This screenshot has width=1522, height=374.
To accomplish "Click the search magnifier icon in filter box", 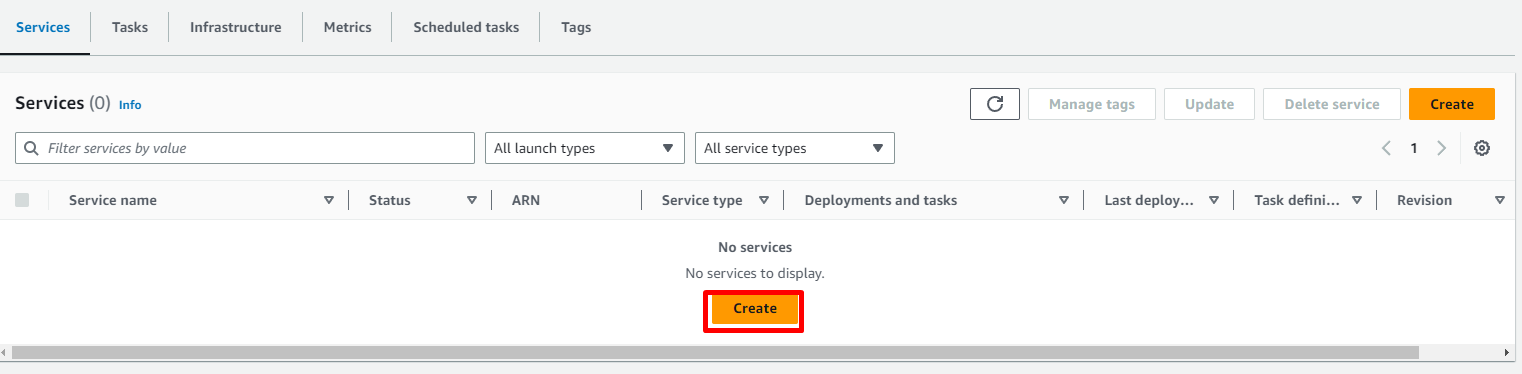I will click(x=32, y=148).
